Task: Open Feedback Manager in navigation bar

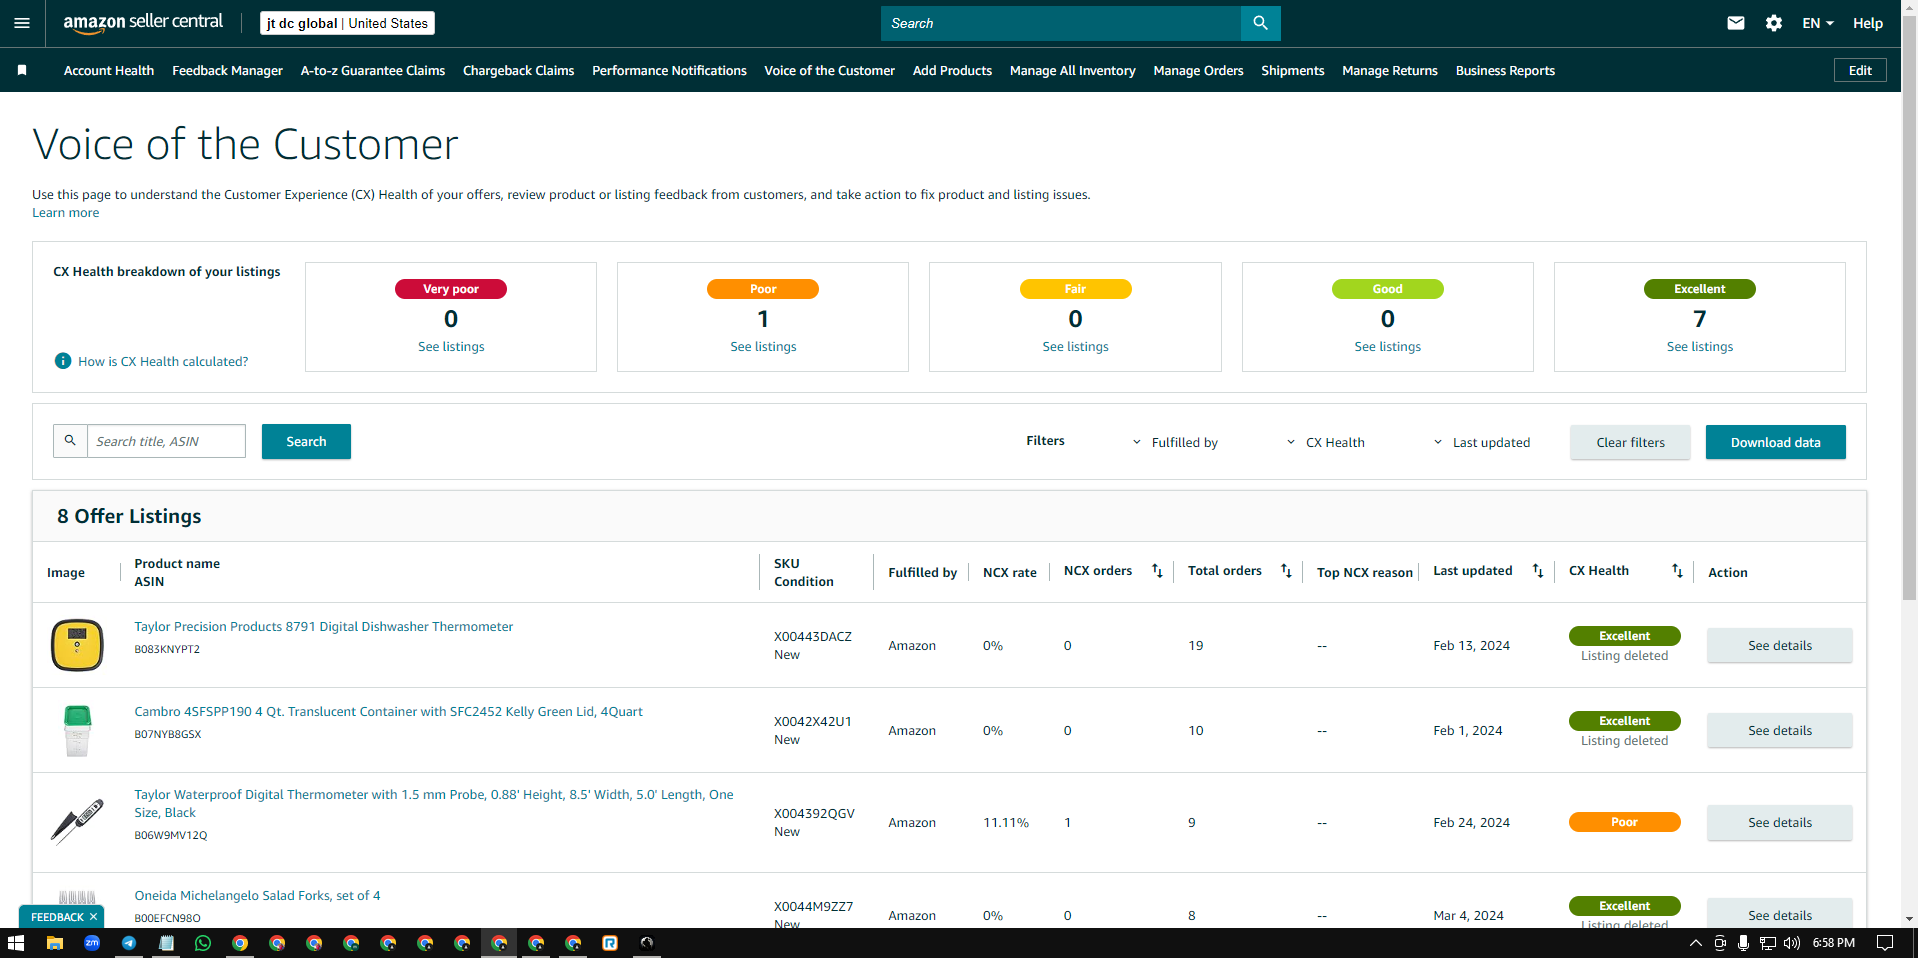Action: (x=227, y=70)
